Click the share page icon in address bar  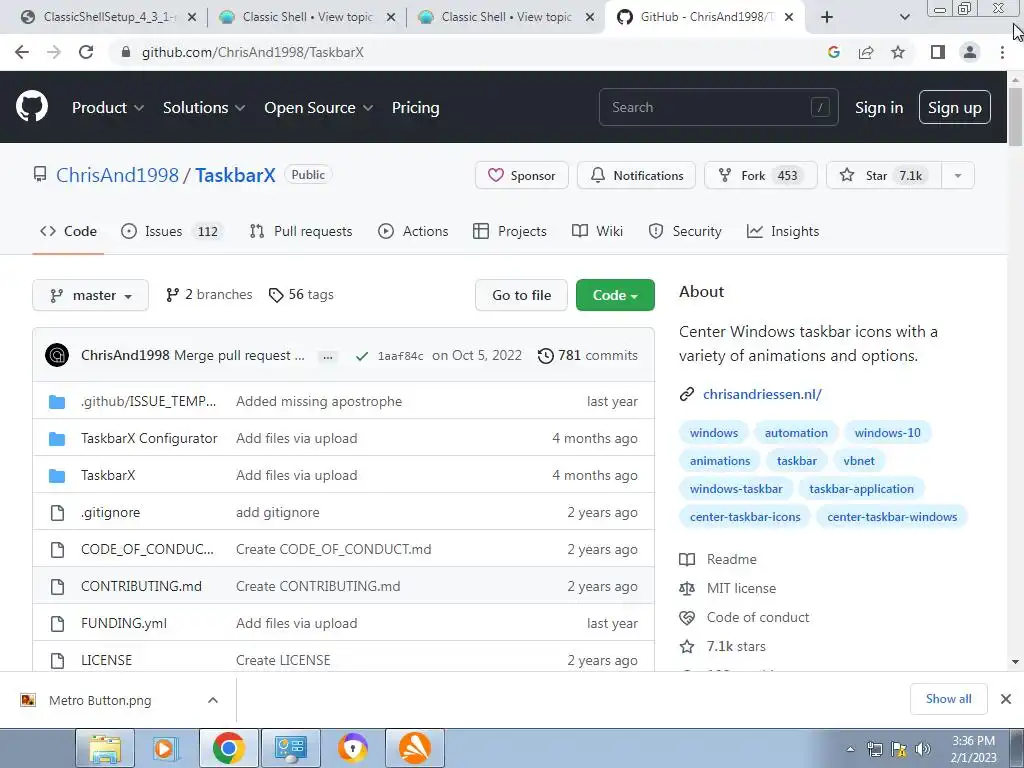click(866, 52)
